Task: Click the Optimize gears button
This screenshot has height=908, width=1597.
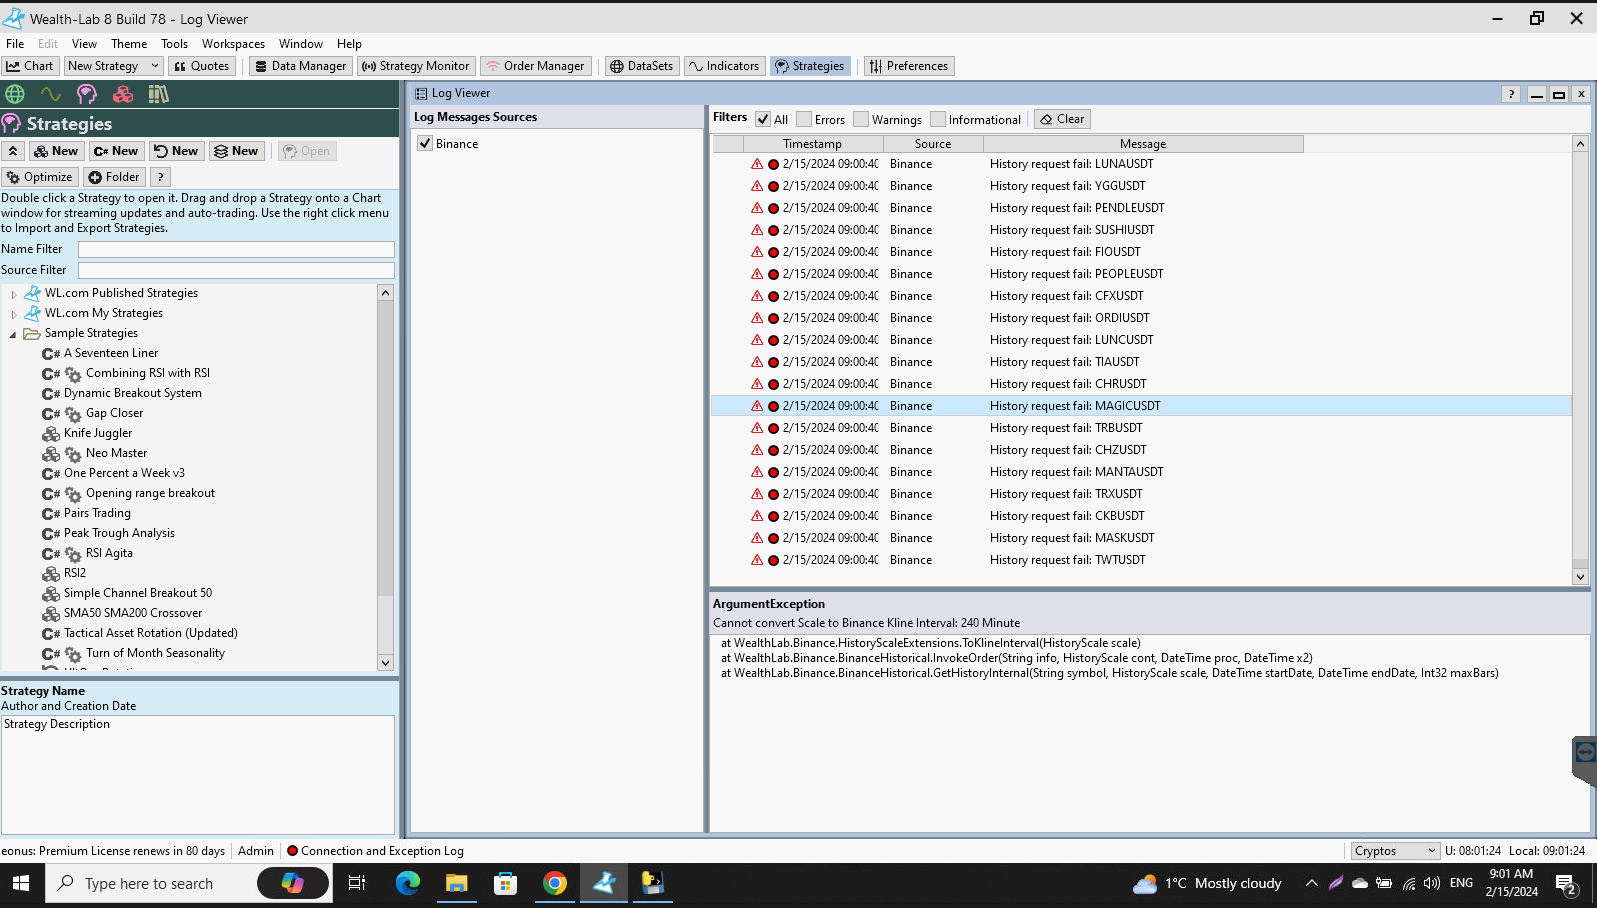Action: [40, 177]
